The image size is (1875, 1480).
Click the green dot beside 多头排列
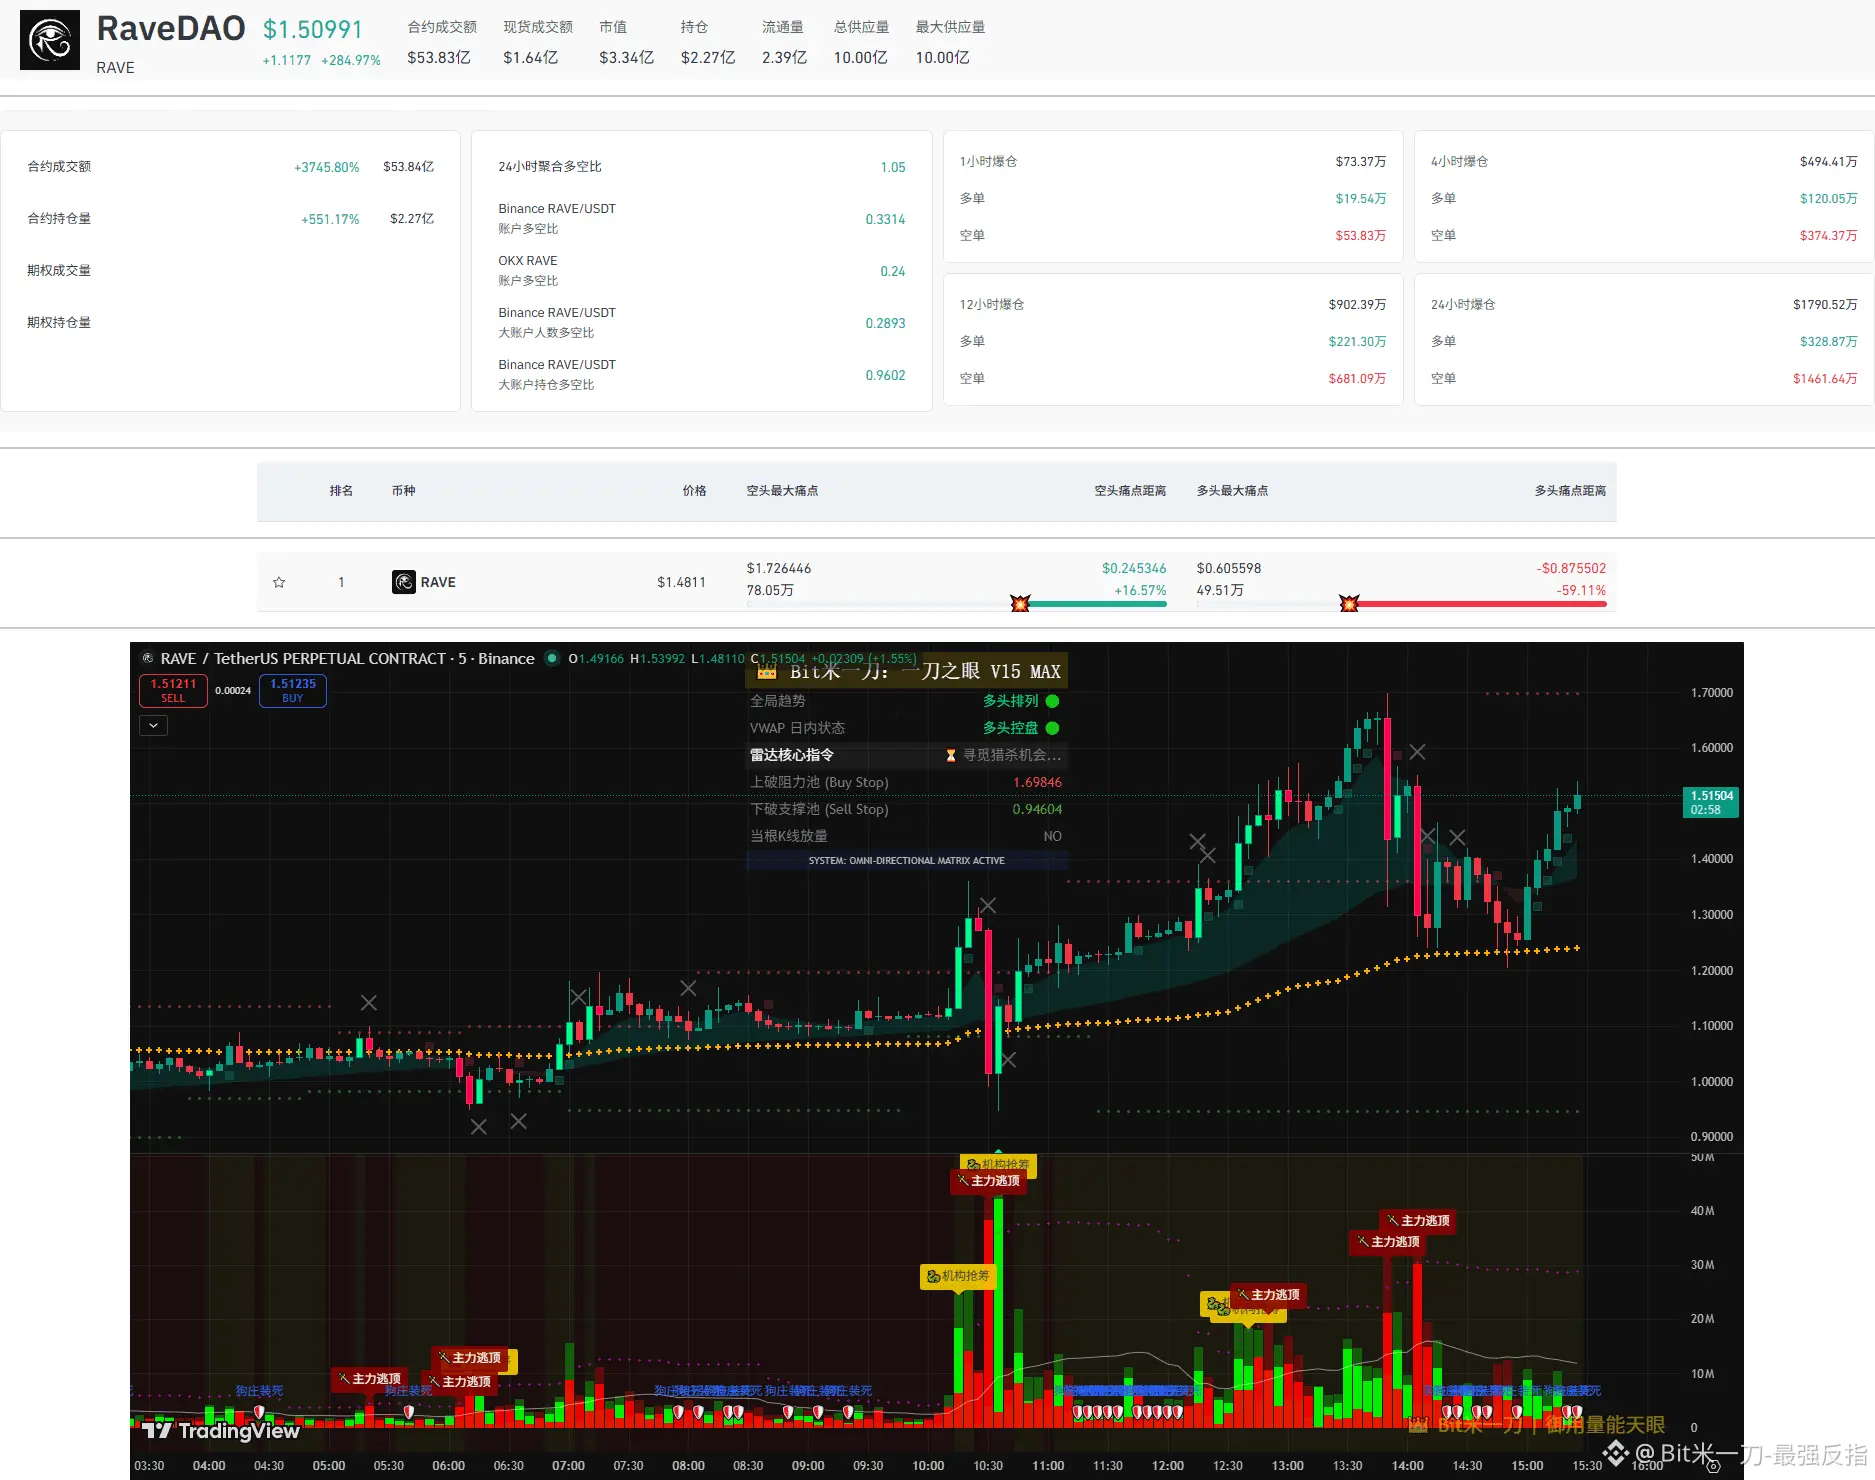tap(1052, 701)
